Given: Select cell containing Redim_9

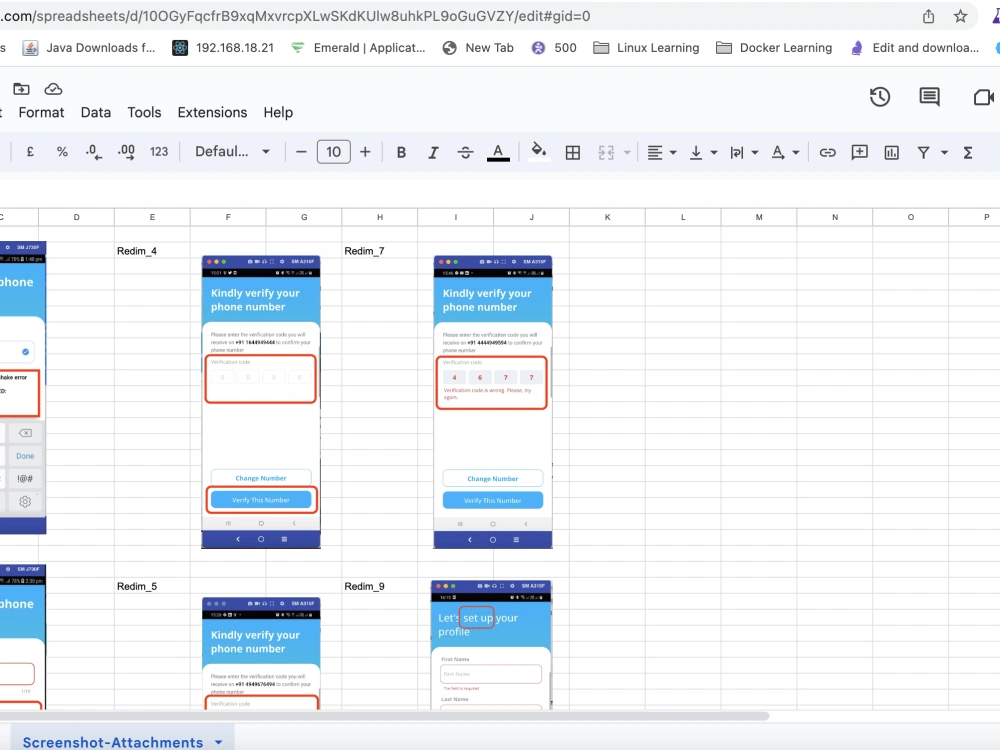Looking at the screenshot, I should (x=379, y=586).
